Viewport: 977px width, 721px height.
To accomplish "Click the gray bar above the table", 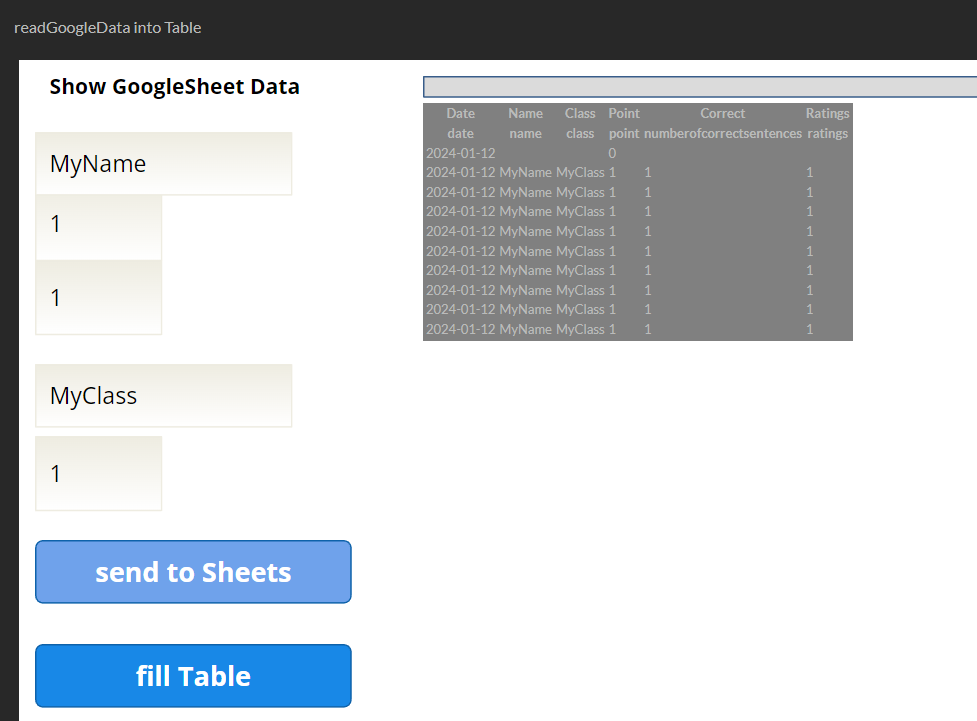I will click(x=700, y=87).
